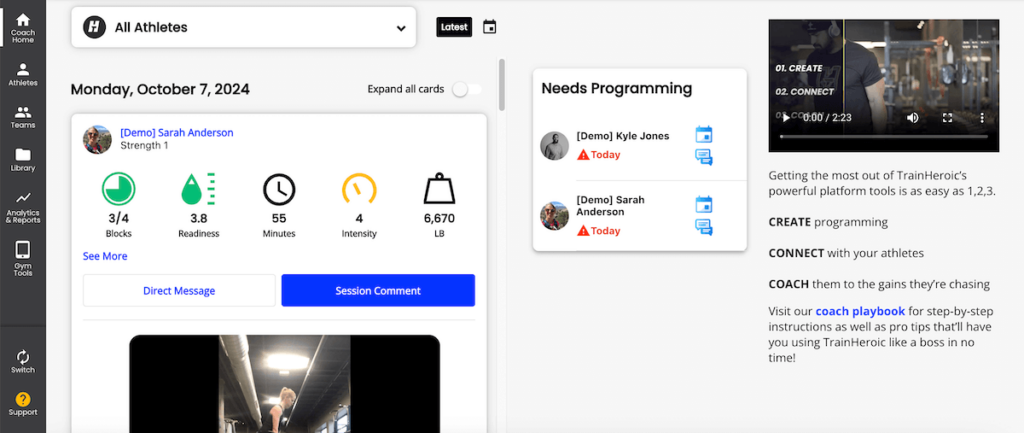
Task: Click Kyle Jones's chat message icon
Action: (703, 157)
